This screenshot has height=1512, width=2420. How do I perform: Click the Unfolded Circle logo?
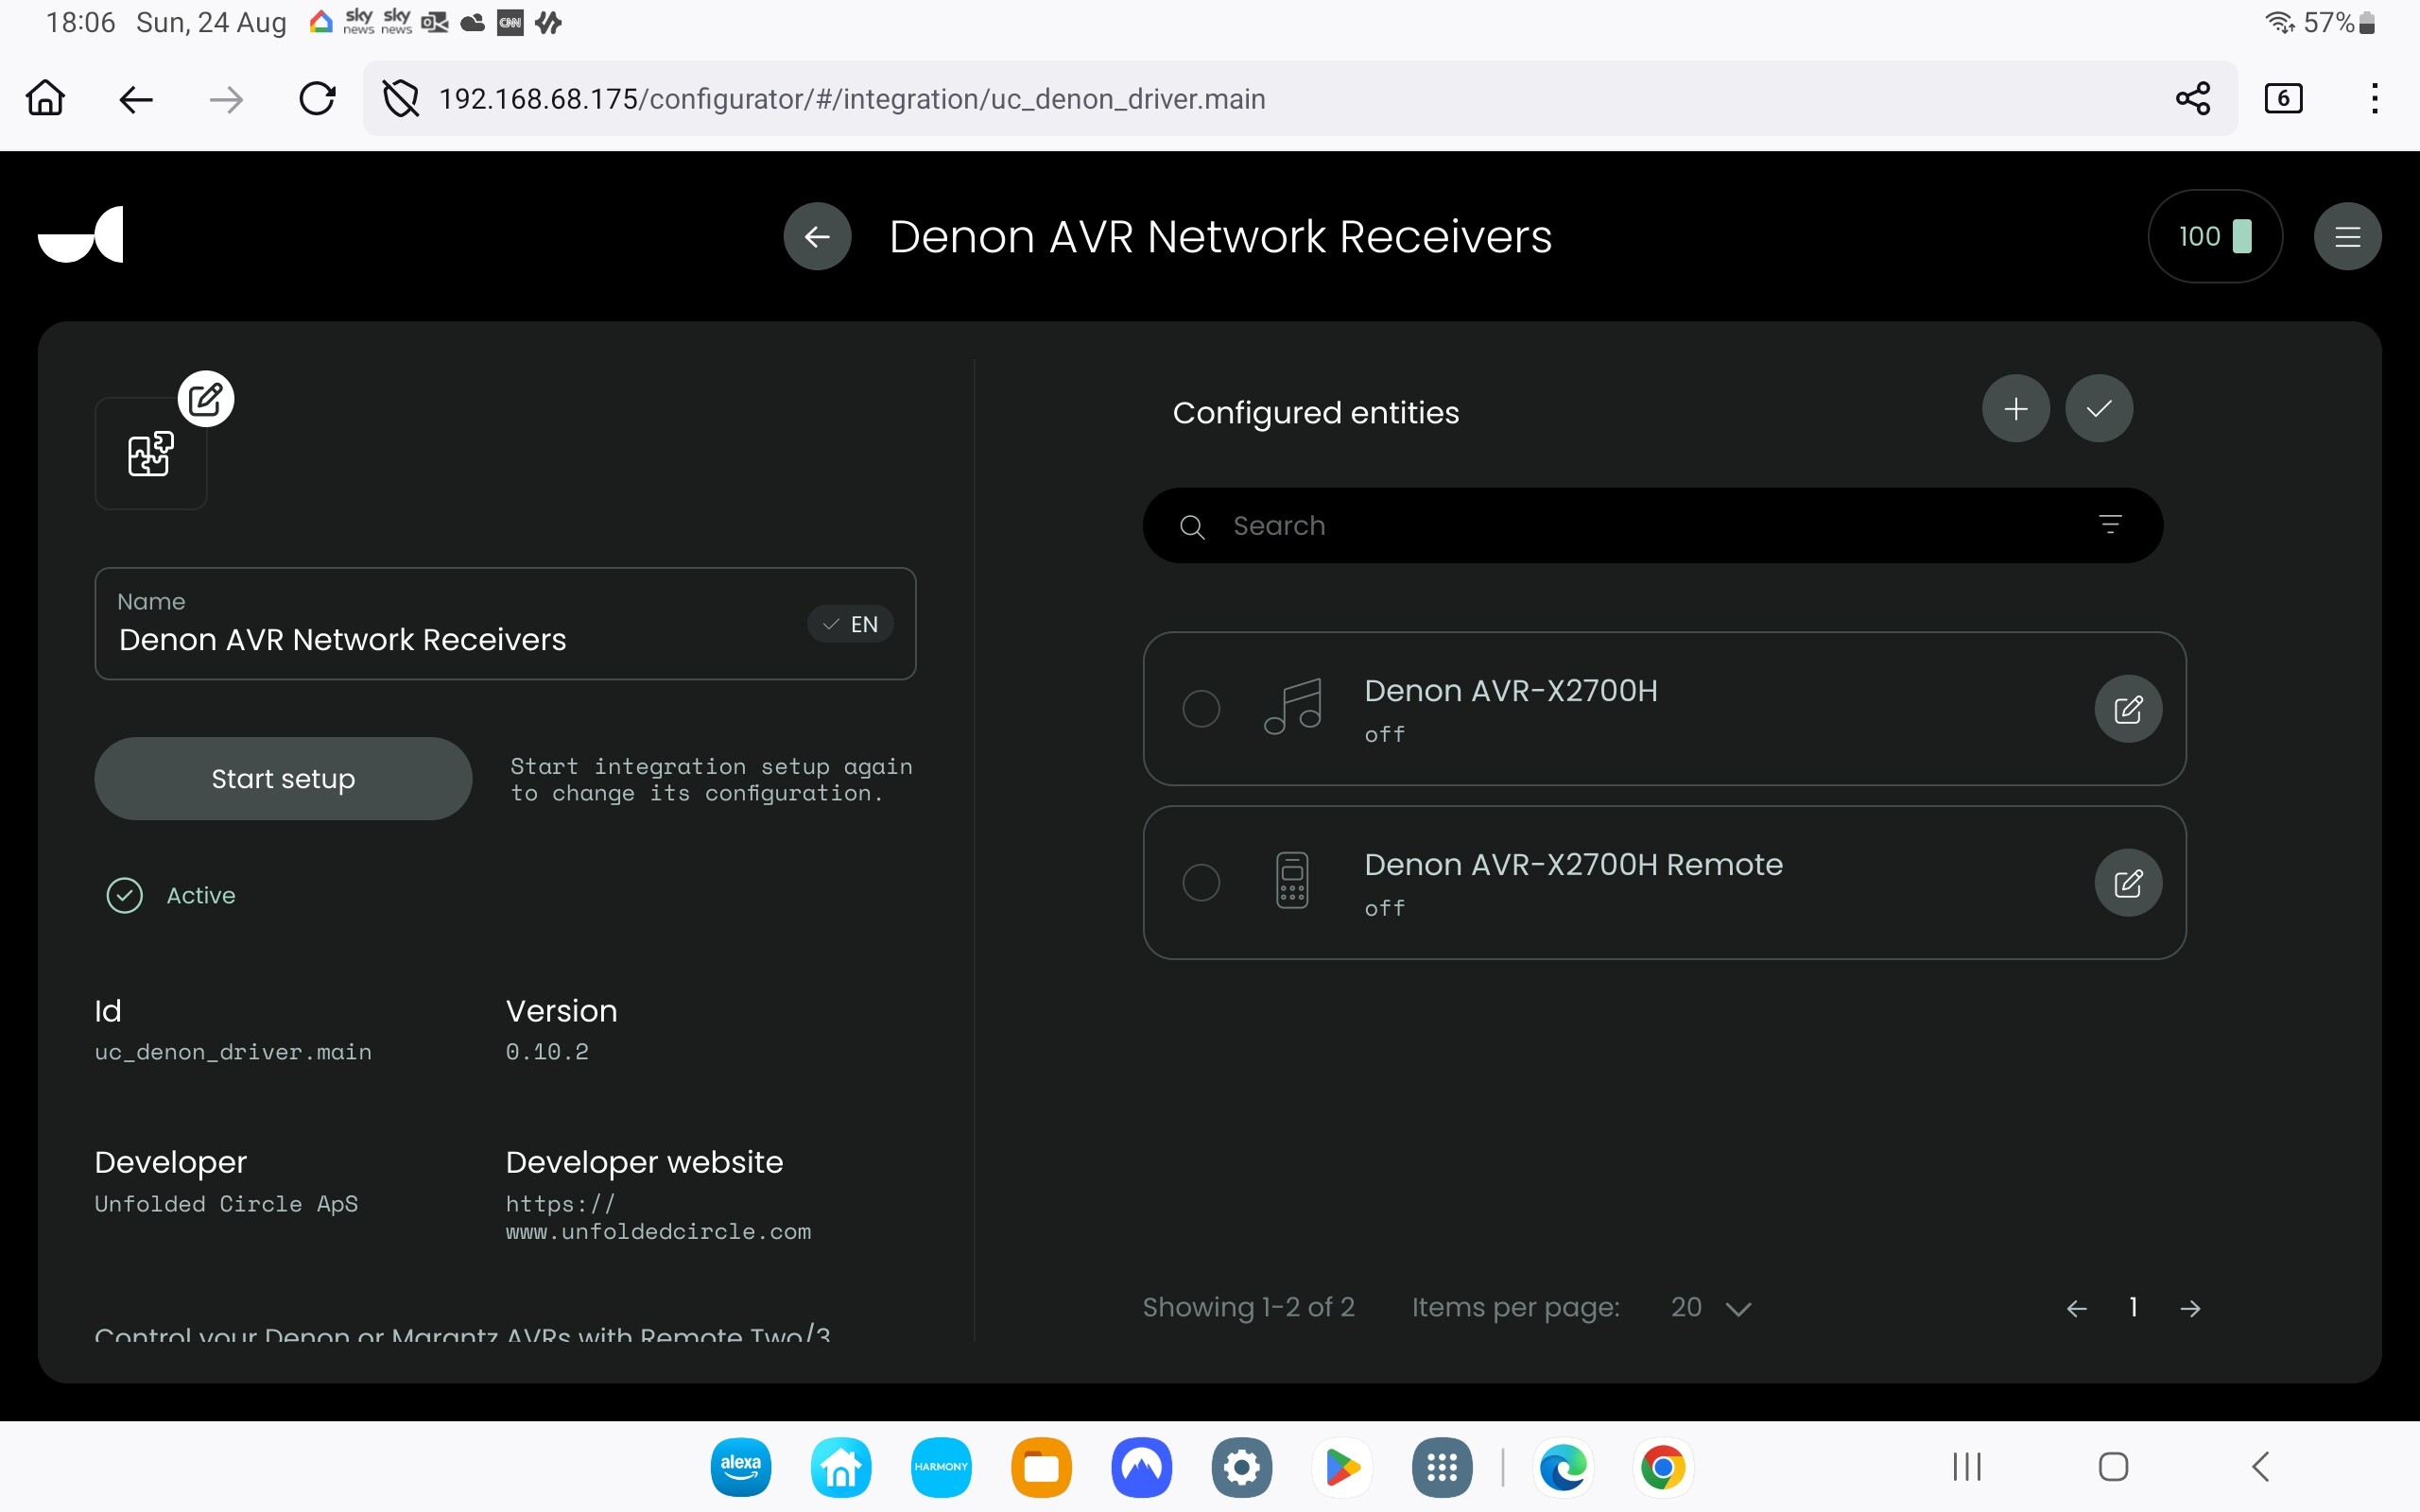coord(81,235)
